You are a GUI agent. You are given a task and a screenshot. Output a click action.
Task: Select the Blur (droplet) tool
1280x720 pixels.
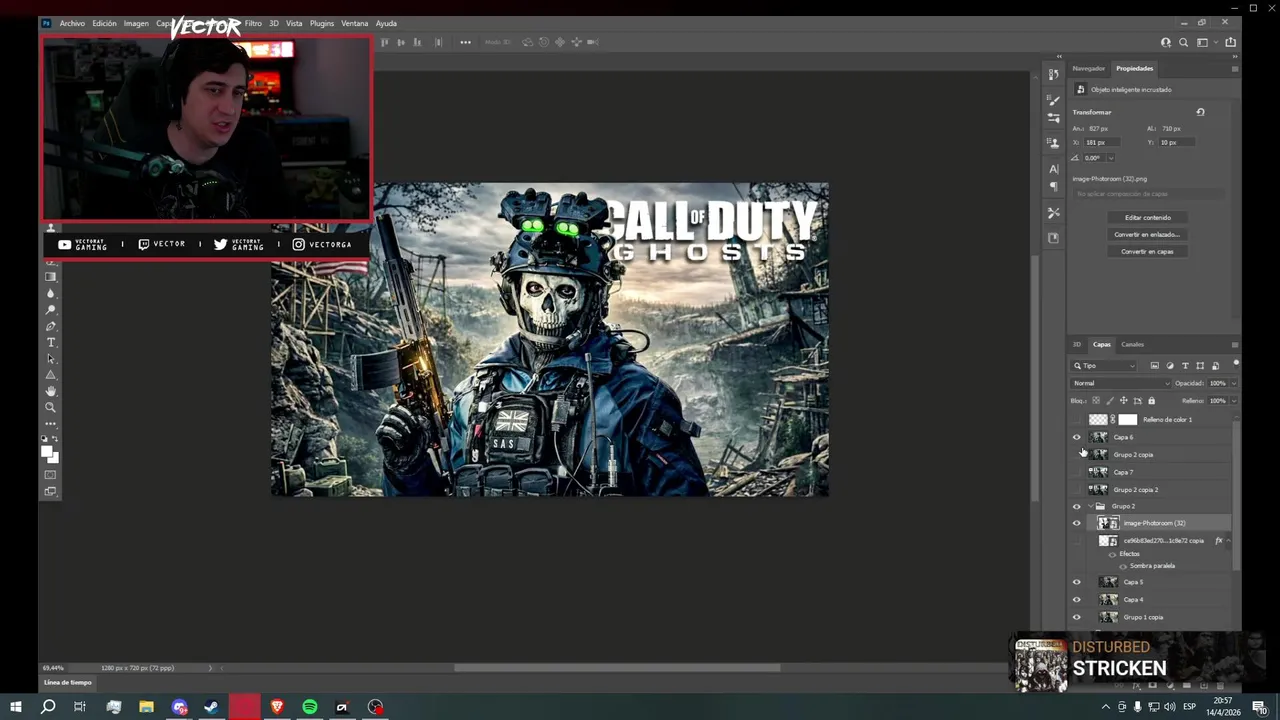pos(51,293)
